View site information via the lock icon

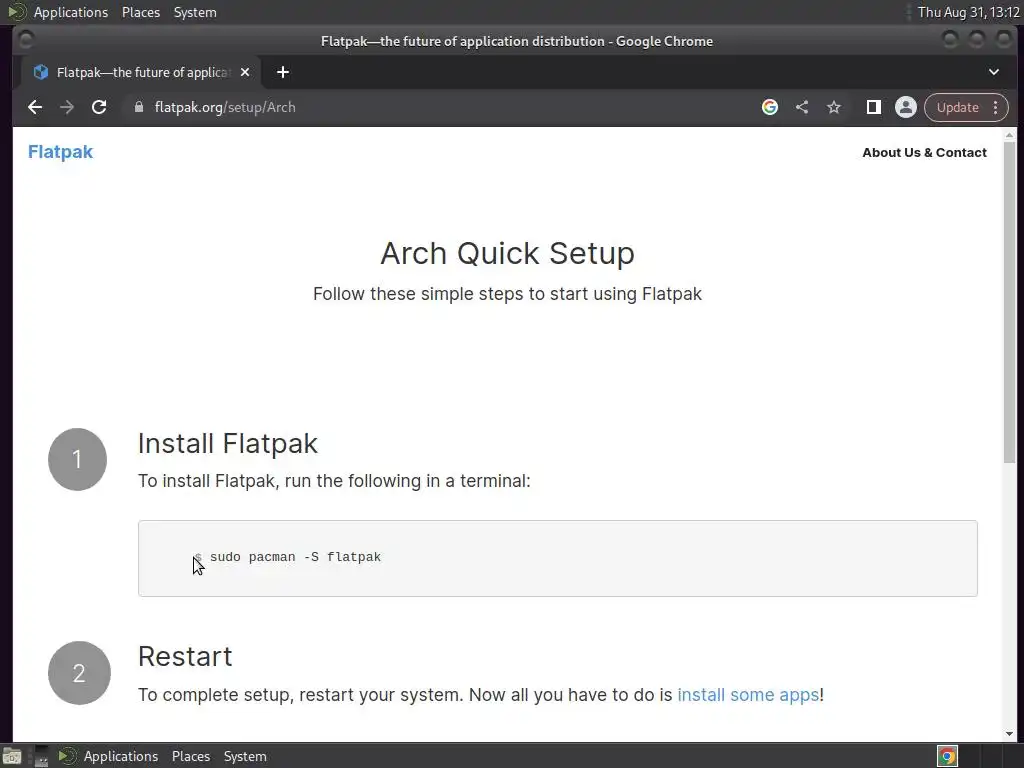click(x=138, y=107)
